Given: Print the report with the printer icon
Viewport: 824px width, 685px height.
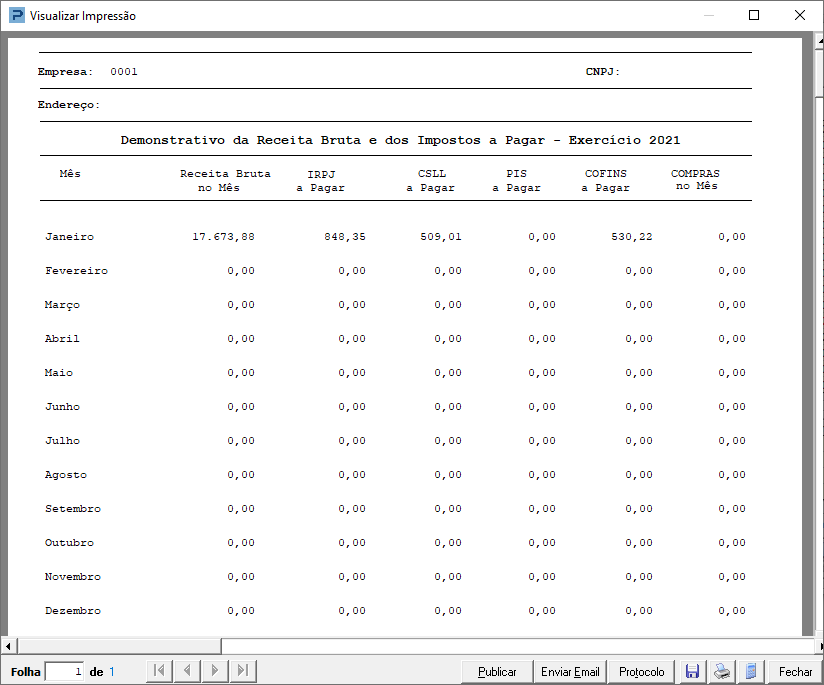Looking at the screenshot, I should pos(722,671).
